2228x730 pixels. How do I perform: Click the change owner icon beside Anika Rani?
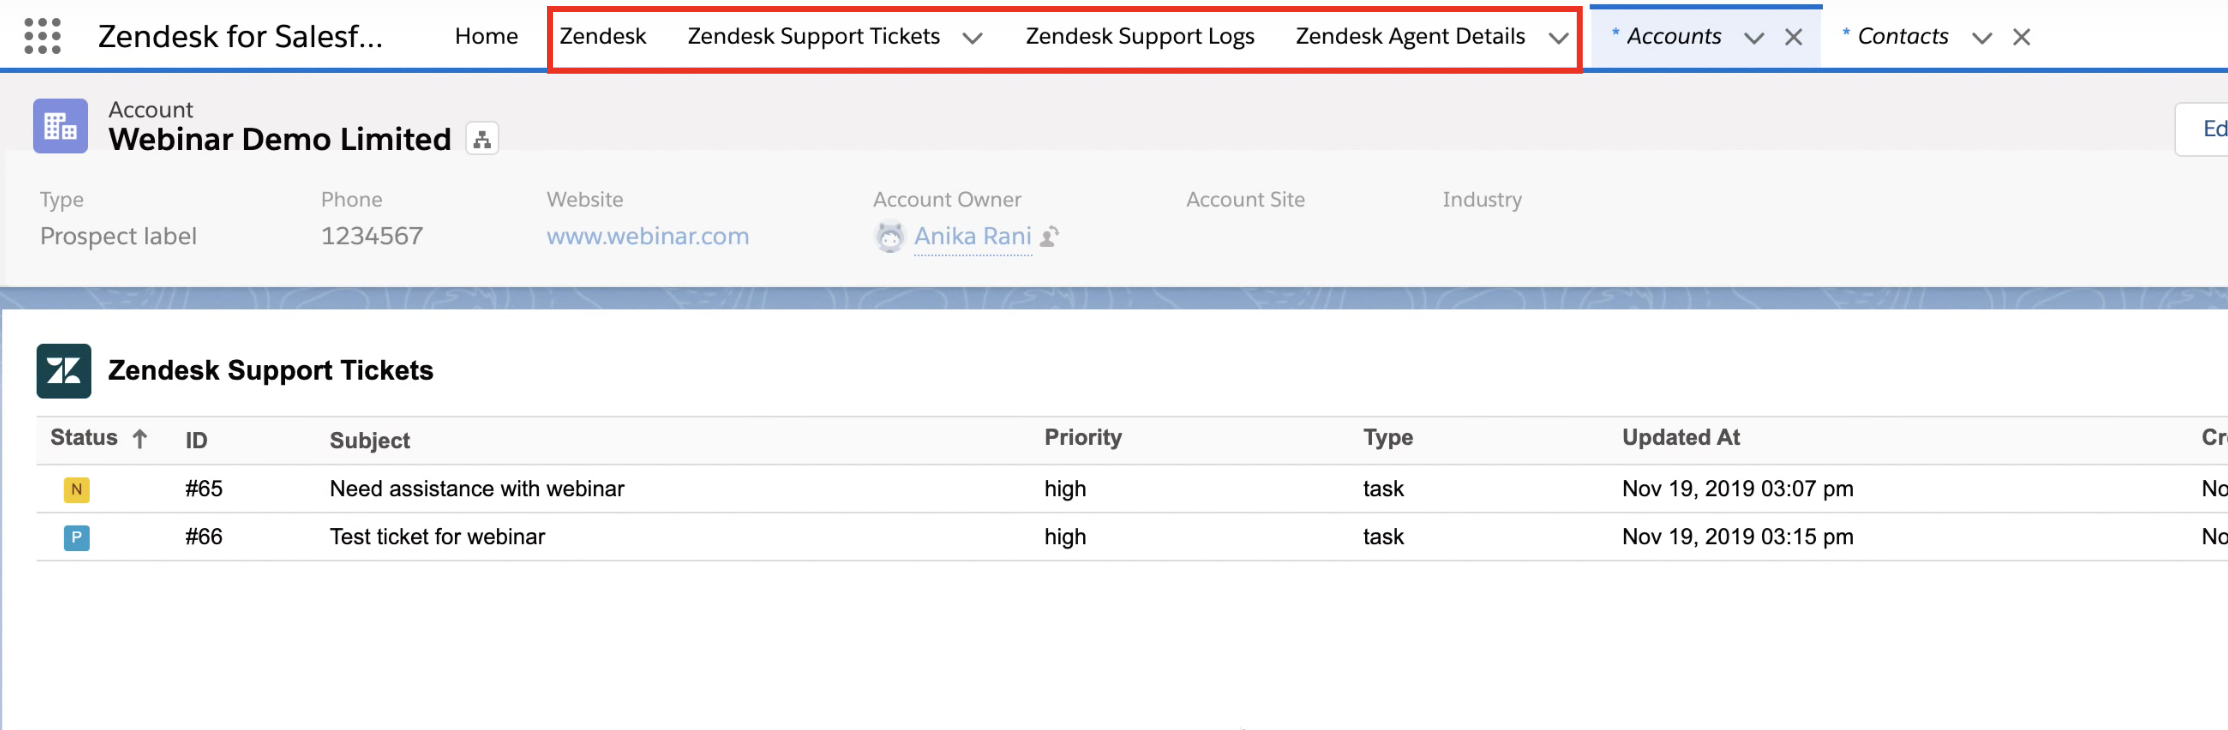[x=1049, y=237]
